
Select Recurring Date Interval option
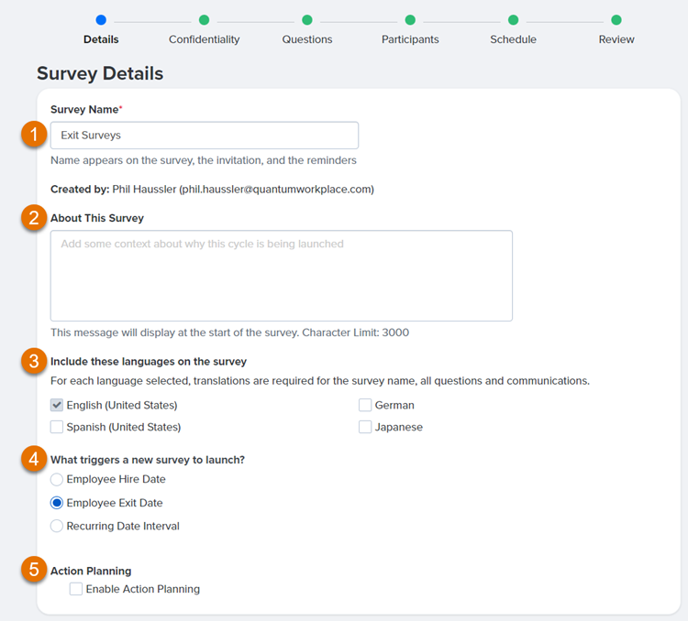57,526
